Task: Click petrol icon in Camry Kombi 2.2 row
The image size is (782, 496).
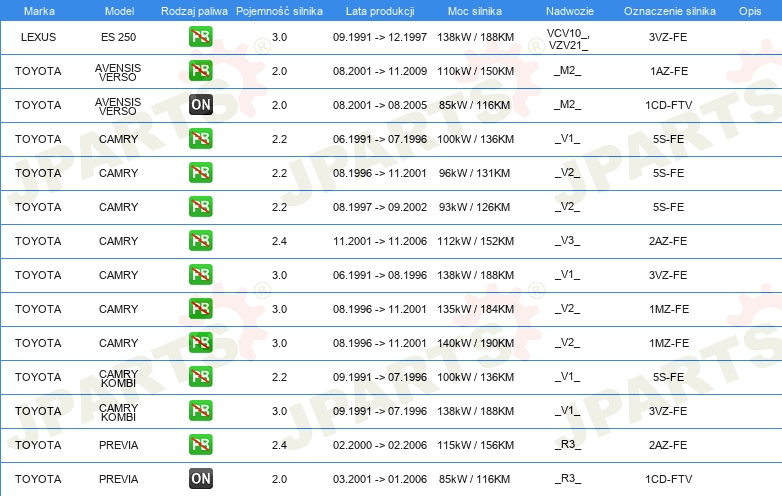Action: point(200,376)
